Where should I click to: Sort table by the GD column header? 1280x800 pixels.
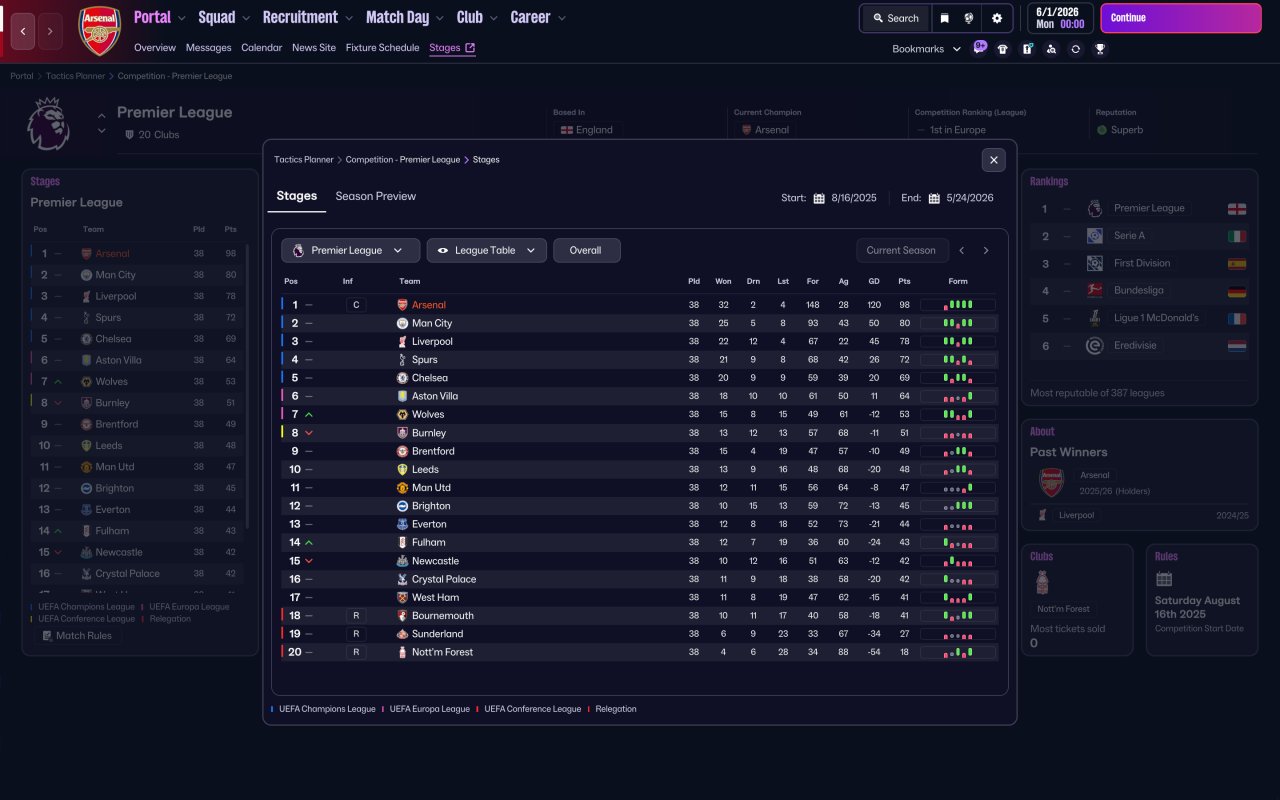click(874, 281)
